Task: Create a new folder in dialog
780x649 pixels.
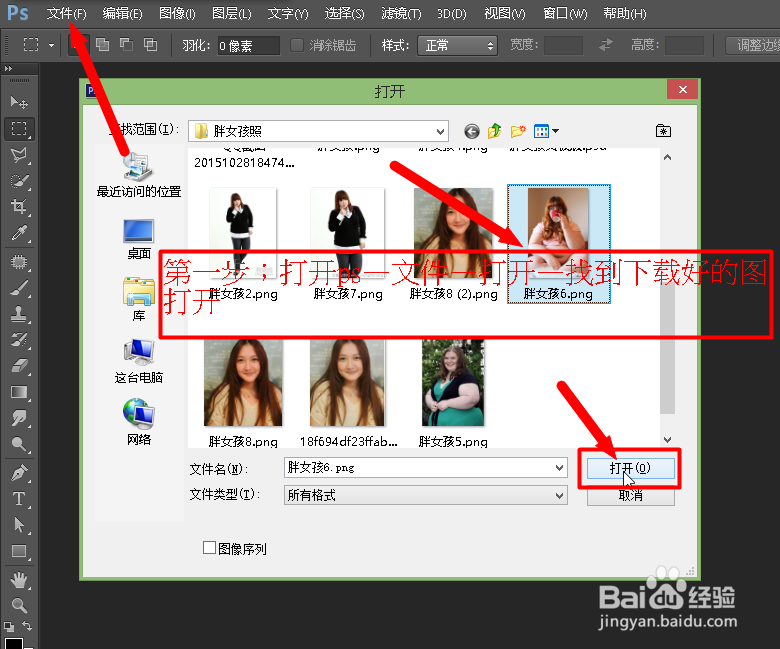Action: (x=518, y=131)
